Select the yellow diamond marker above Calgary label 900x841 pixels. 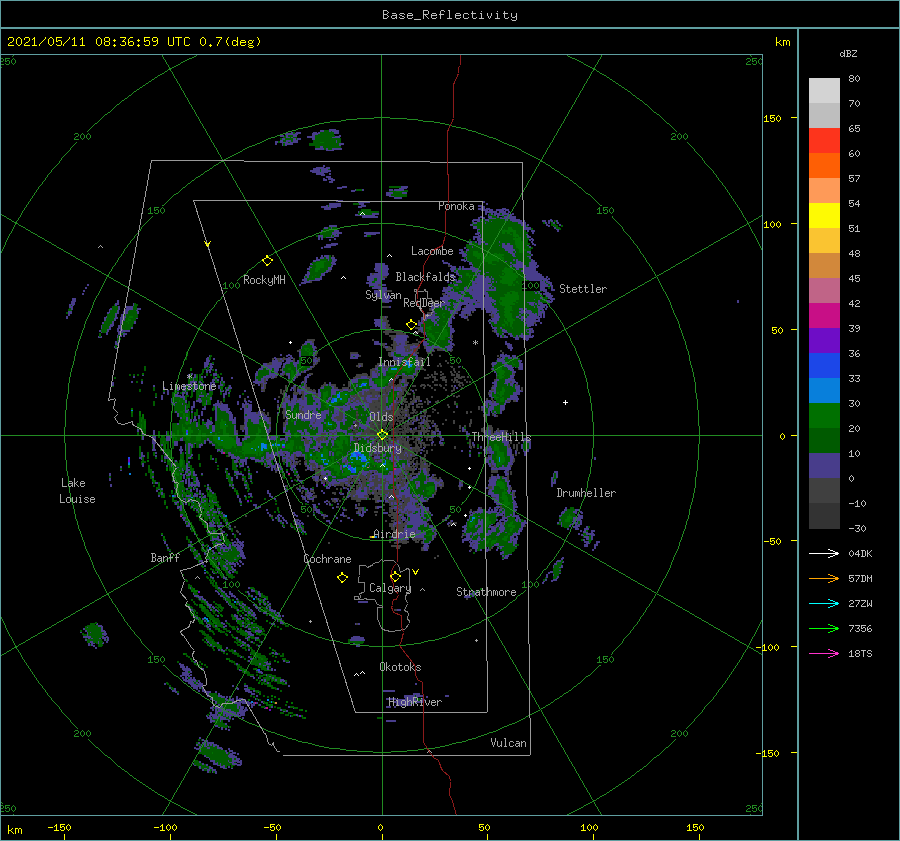395,576
